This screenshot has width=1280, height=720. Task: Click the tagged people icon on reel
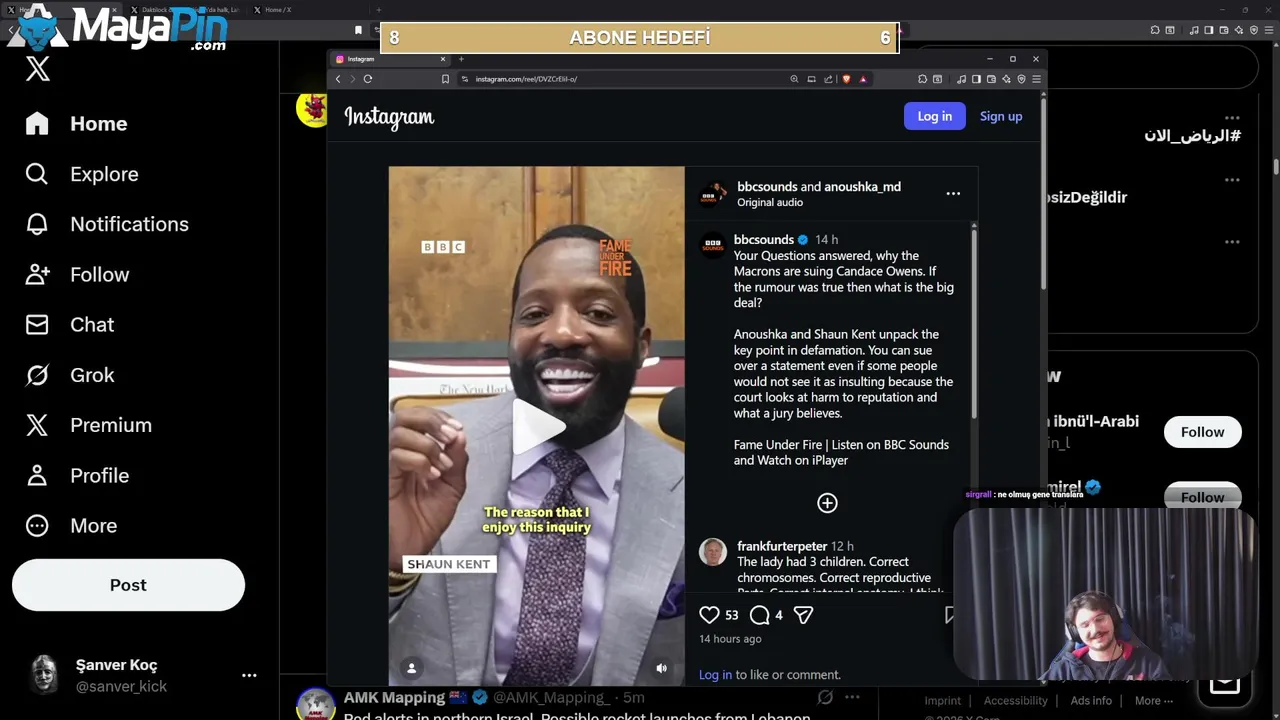pos(411,668)
